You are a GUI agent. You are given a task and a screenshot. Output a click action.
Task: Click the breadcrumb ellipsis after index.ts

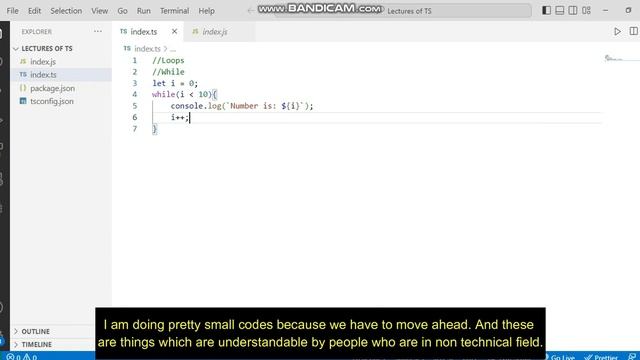click(x=173, y=49)
